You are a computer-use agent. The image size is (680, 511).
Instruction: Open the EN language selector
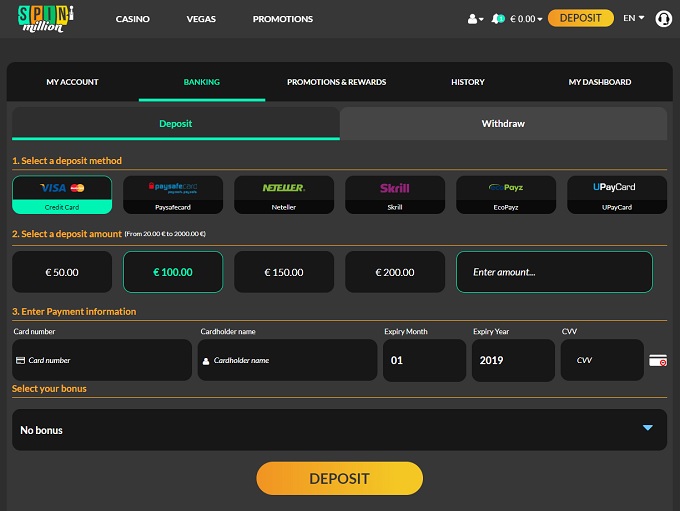633,18
